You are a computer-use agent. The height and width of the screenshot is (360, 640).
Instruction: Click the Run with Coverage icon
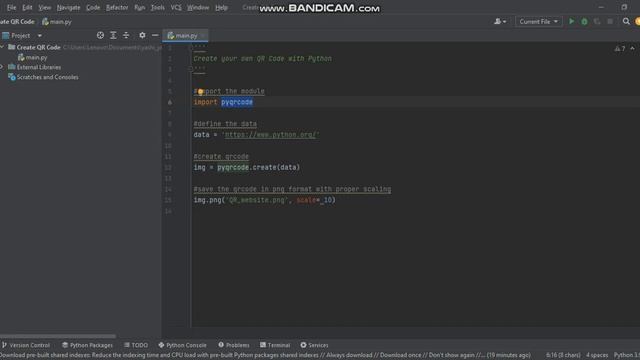point(597,21)
